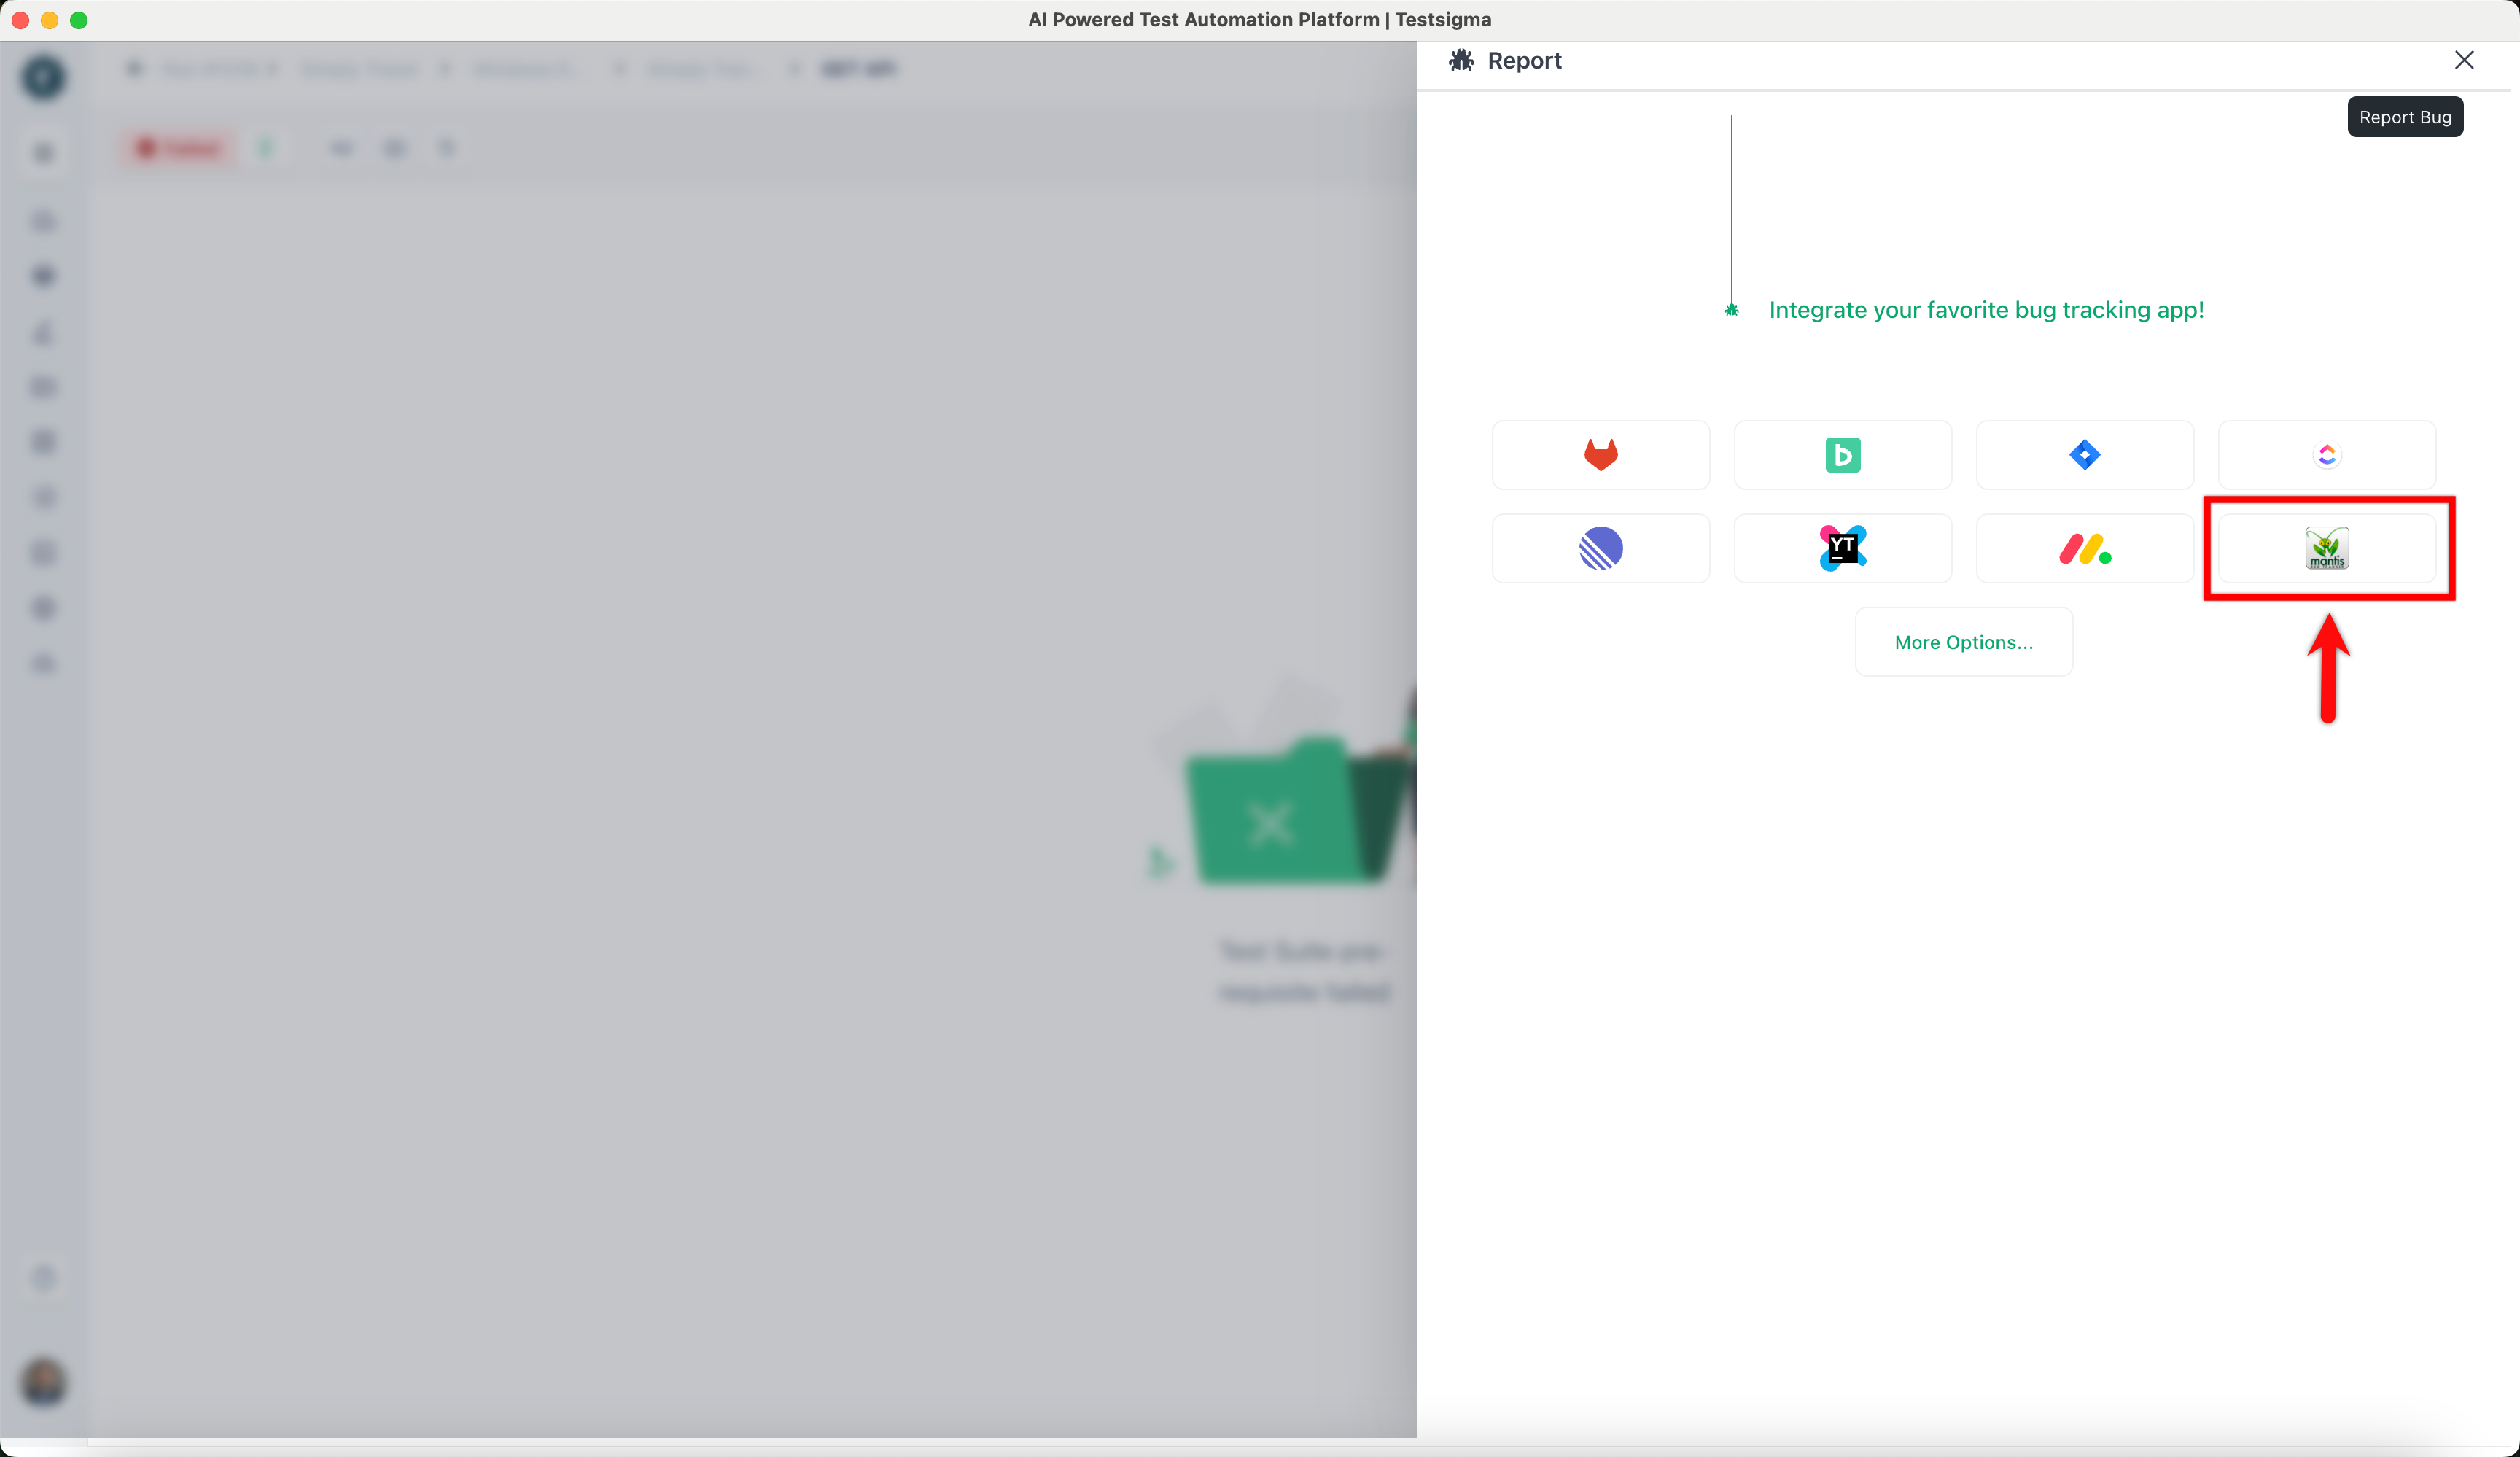This screenshot has height=1457, width=2520.
Task: Choose the GitLab bug tracking integration
Action: [x=1600, y=455]
